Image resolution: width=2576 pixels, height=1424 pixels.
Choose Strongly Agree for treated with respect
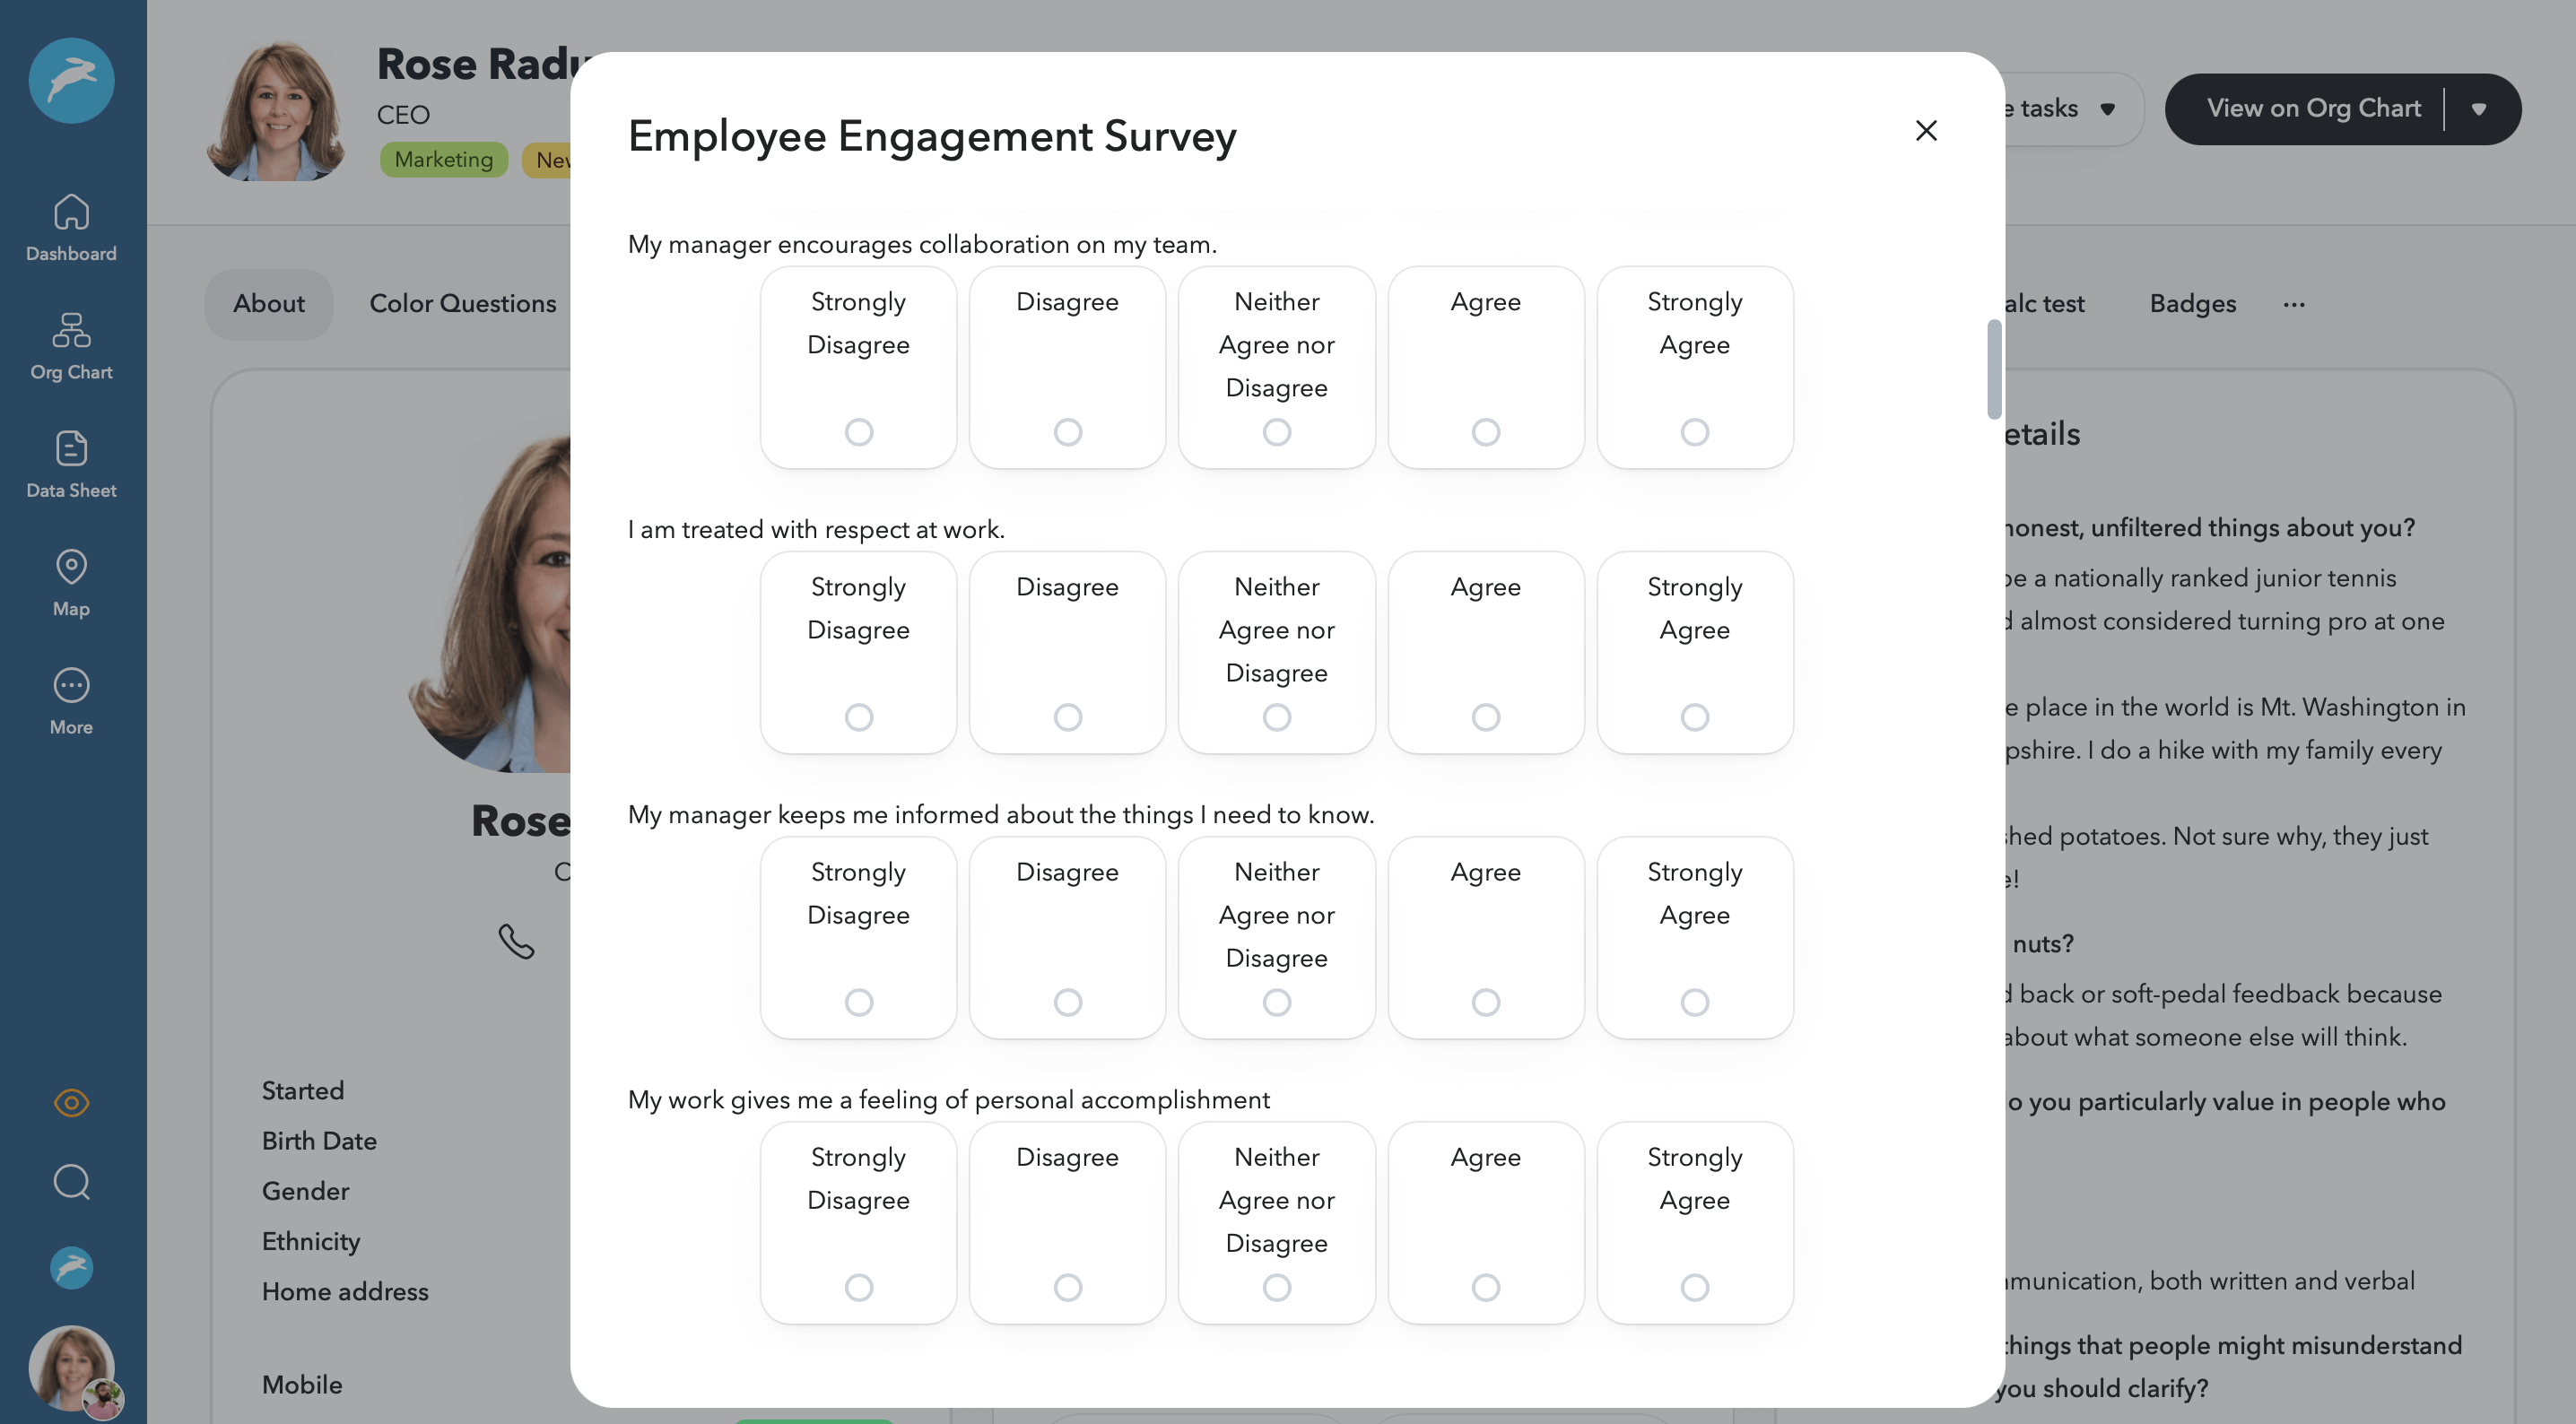(1693, 716)
